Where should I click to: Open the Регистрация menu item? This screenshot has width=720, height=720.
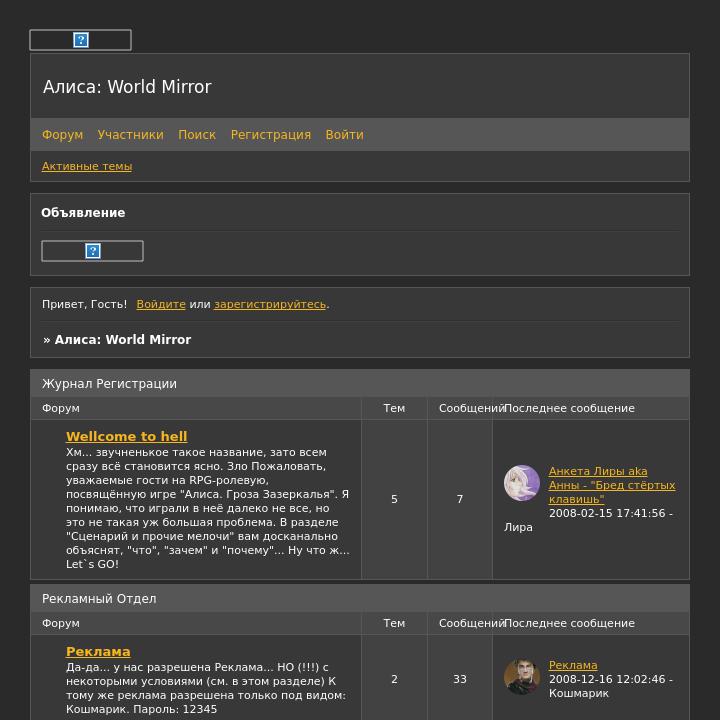[x=271, y=135]
